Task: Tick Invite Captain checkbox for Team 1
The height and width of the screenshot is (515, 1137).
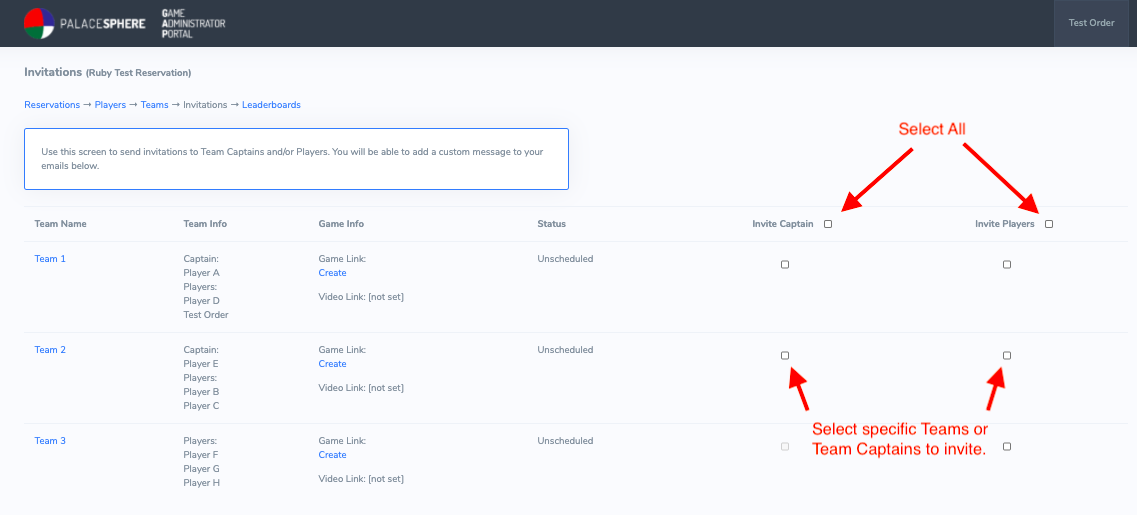Action: [x=785, y=265]
